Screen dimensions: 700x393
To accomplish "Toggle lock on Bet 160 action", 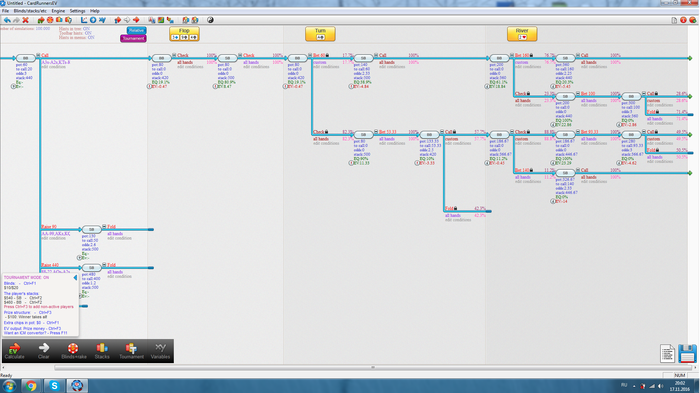I will [x=531, y=55].
